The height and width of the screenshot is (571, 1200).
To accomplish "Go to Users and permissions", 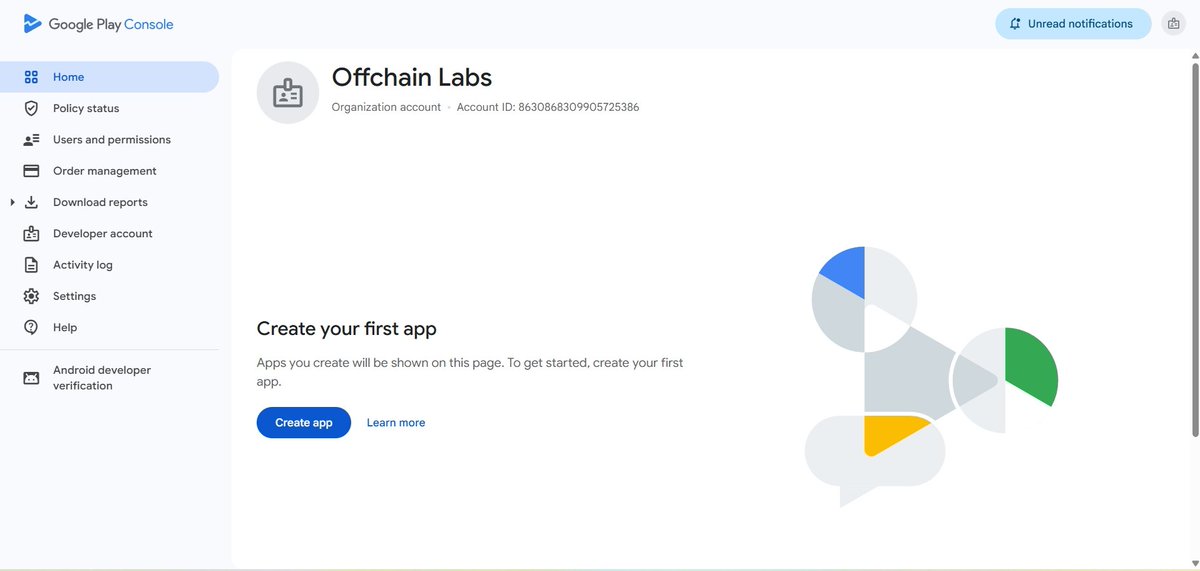I will (109, 140).
